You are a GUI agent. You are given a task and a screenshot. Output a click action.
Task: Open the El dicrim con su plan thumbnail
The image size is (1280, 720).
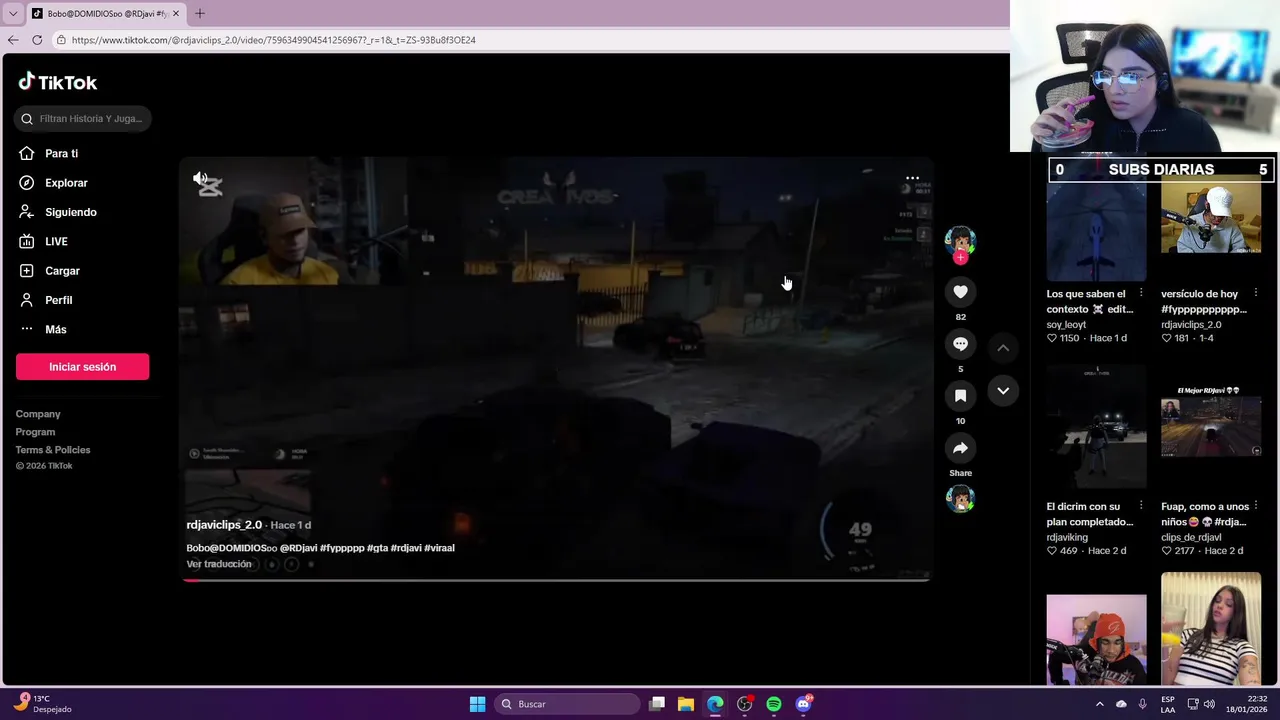[x=1096, y=428]
